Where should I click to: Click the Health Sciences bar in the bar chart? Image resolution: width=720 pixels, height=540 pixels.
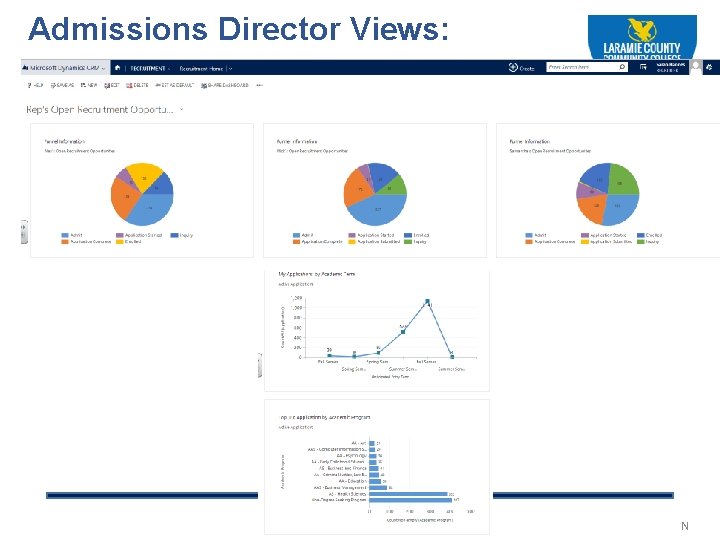(408, 494)
